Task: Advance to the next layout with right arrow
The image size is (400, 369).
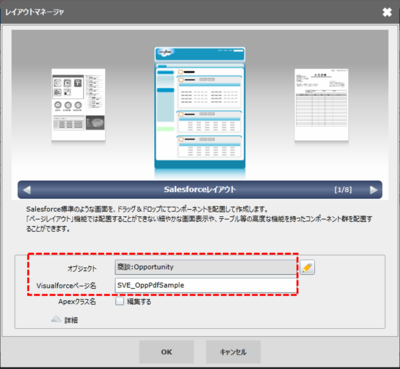Action: 373,190
